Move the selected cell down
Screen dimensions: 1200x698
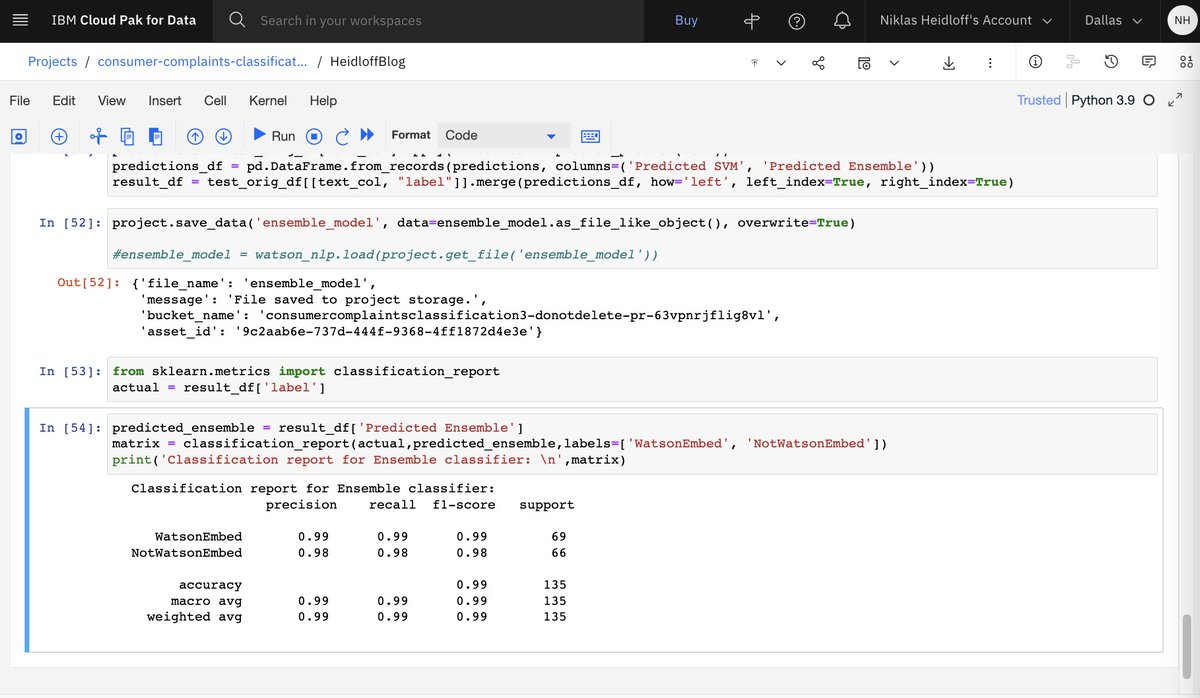coord(224,135)
